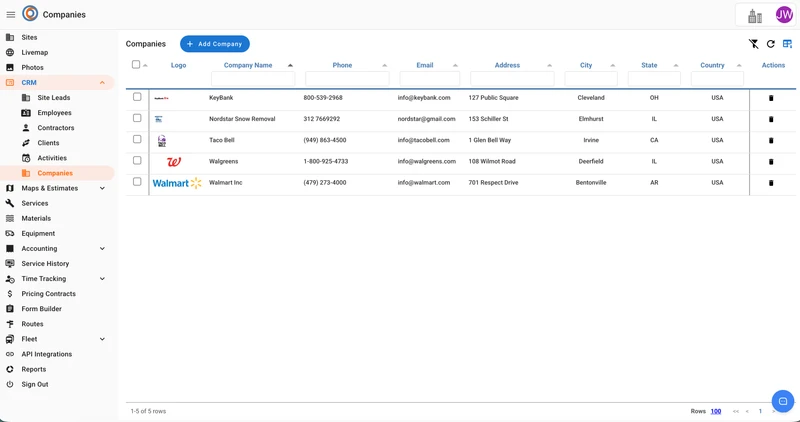Click the Email filter field
This screenshot has height=422, width=800.
(430, 79)
